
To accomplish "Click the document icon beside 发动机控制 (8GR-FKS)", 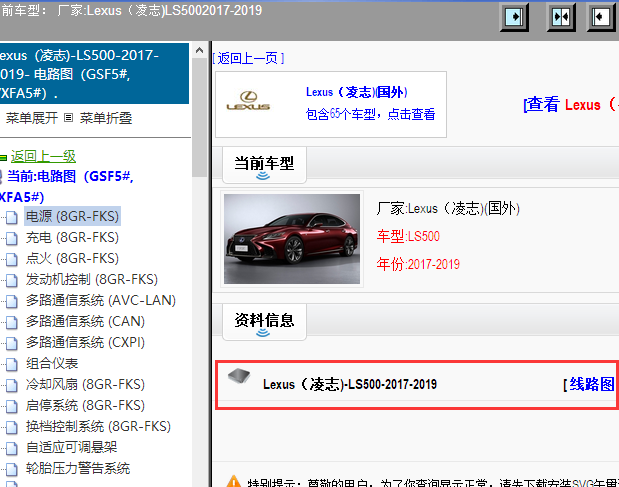I will tap(12, 280).
